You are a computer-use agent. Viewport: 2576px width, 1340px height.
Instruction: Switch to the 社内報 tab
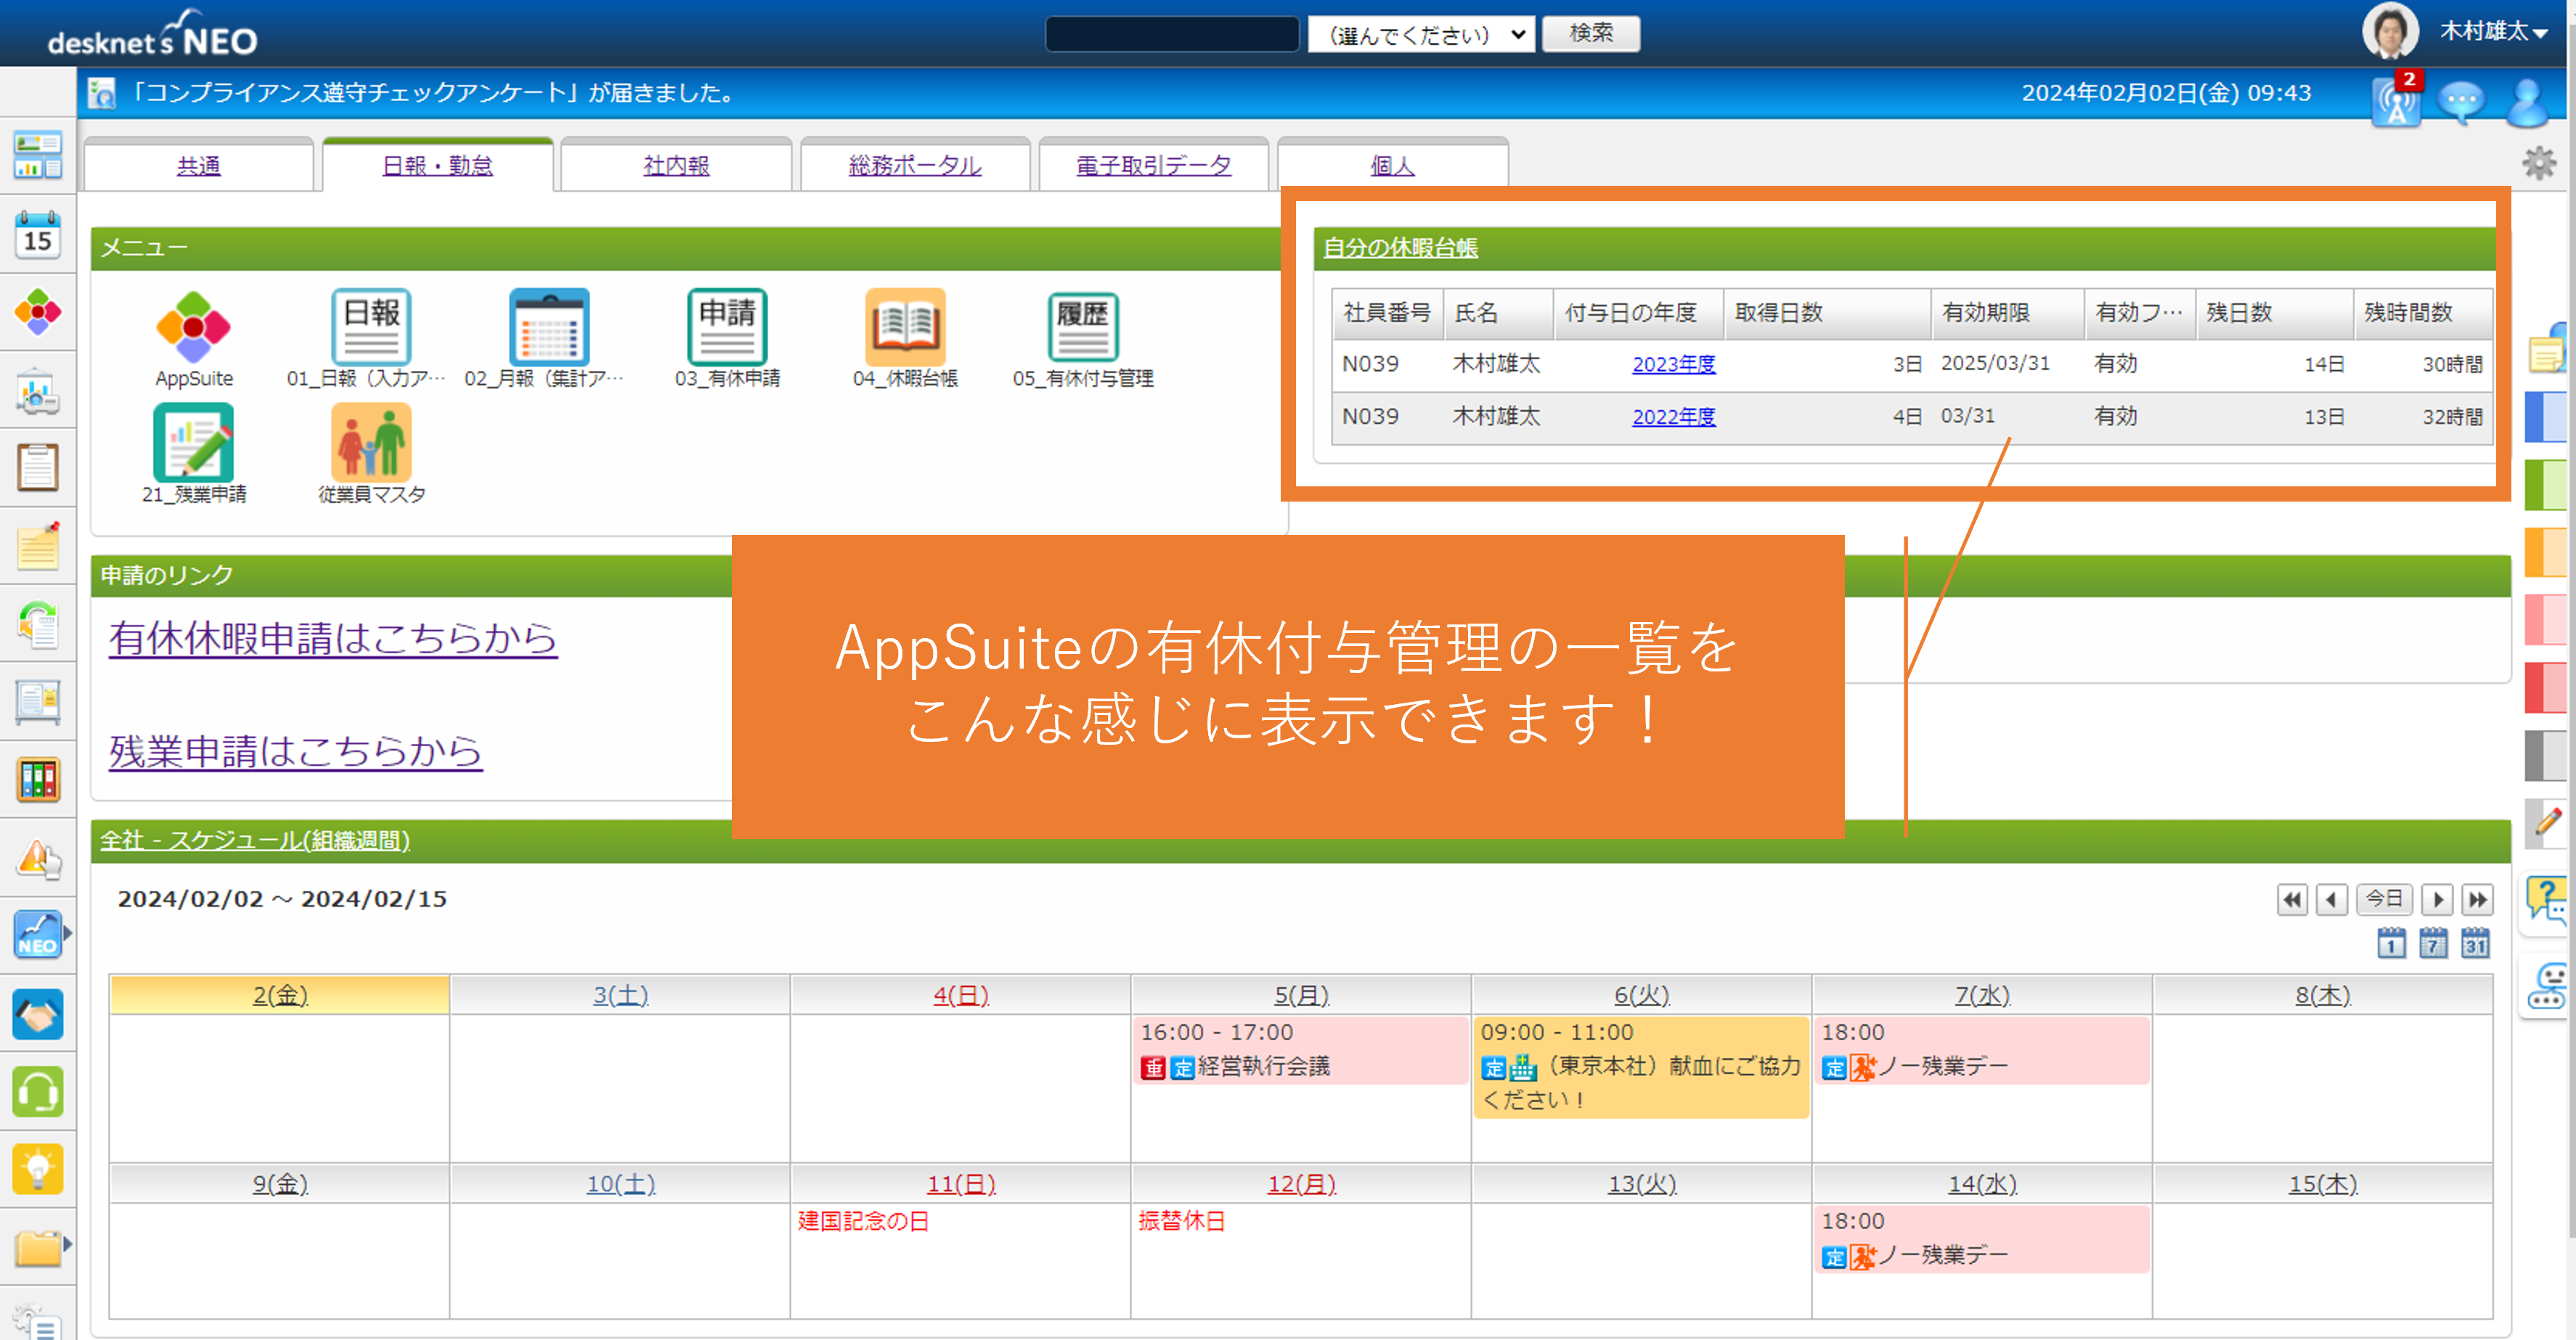coord(676,166)
